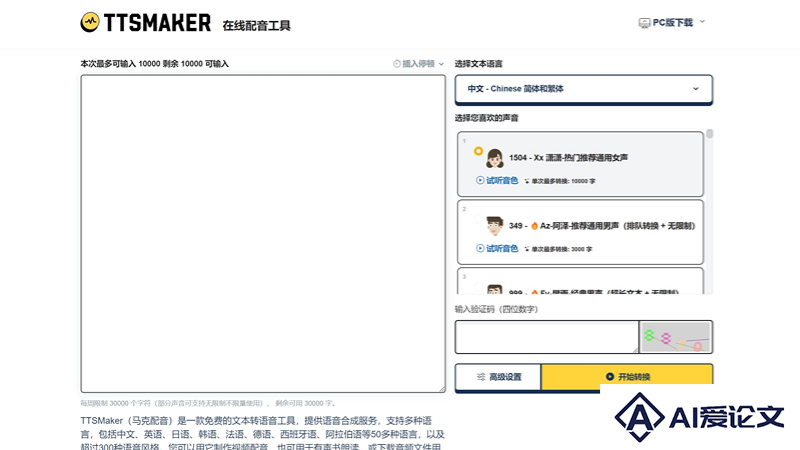Play 试听音色 preview for voice 349
The image size is (800, 450).
pyautogui.click(x=496, y=248)
